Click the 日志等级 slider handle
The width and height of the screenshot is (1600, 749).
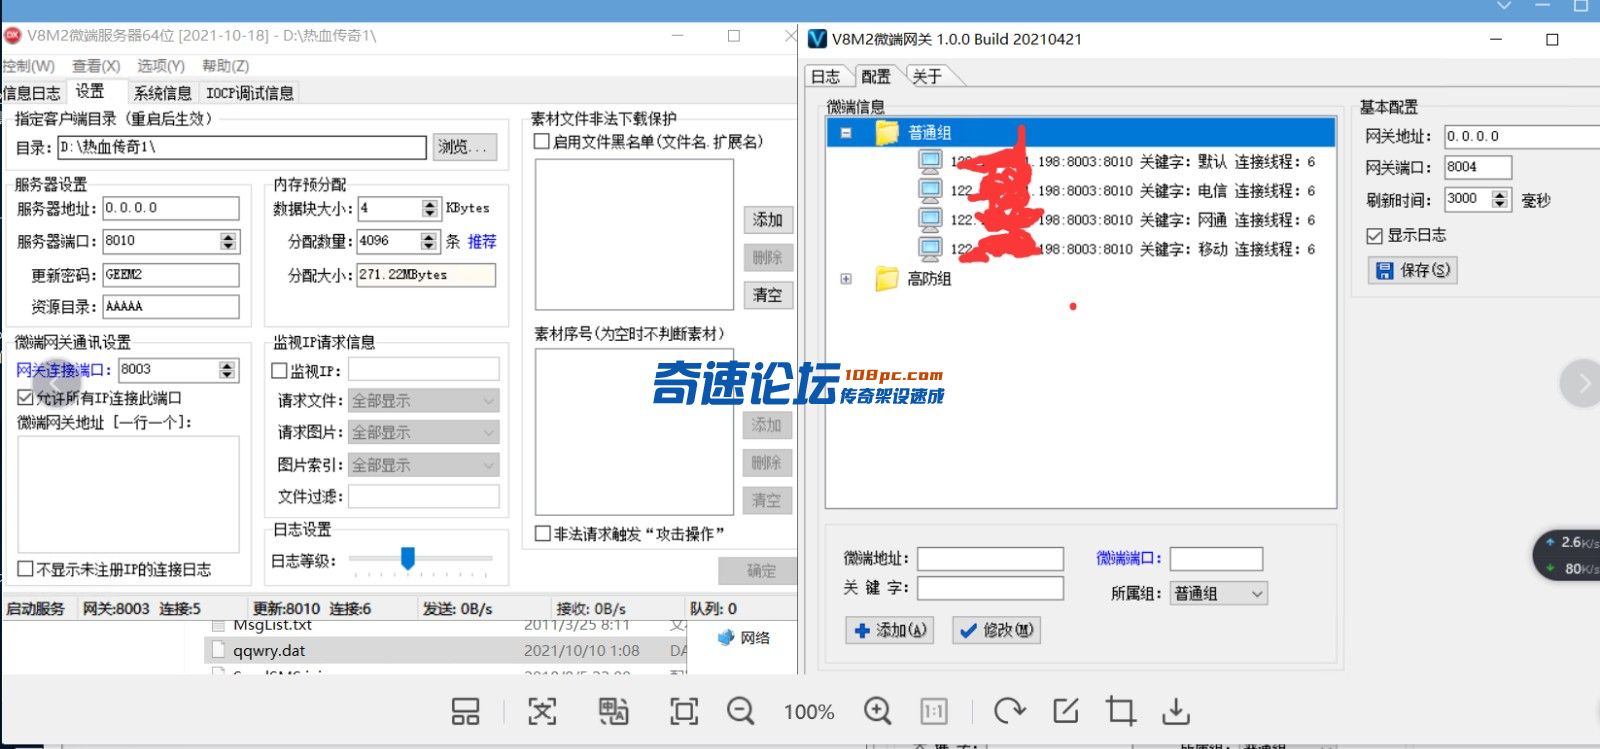pyautogui.click(x=407, y=557)
